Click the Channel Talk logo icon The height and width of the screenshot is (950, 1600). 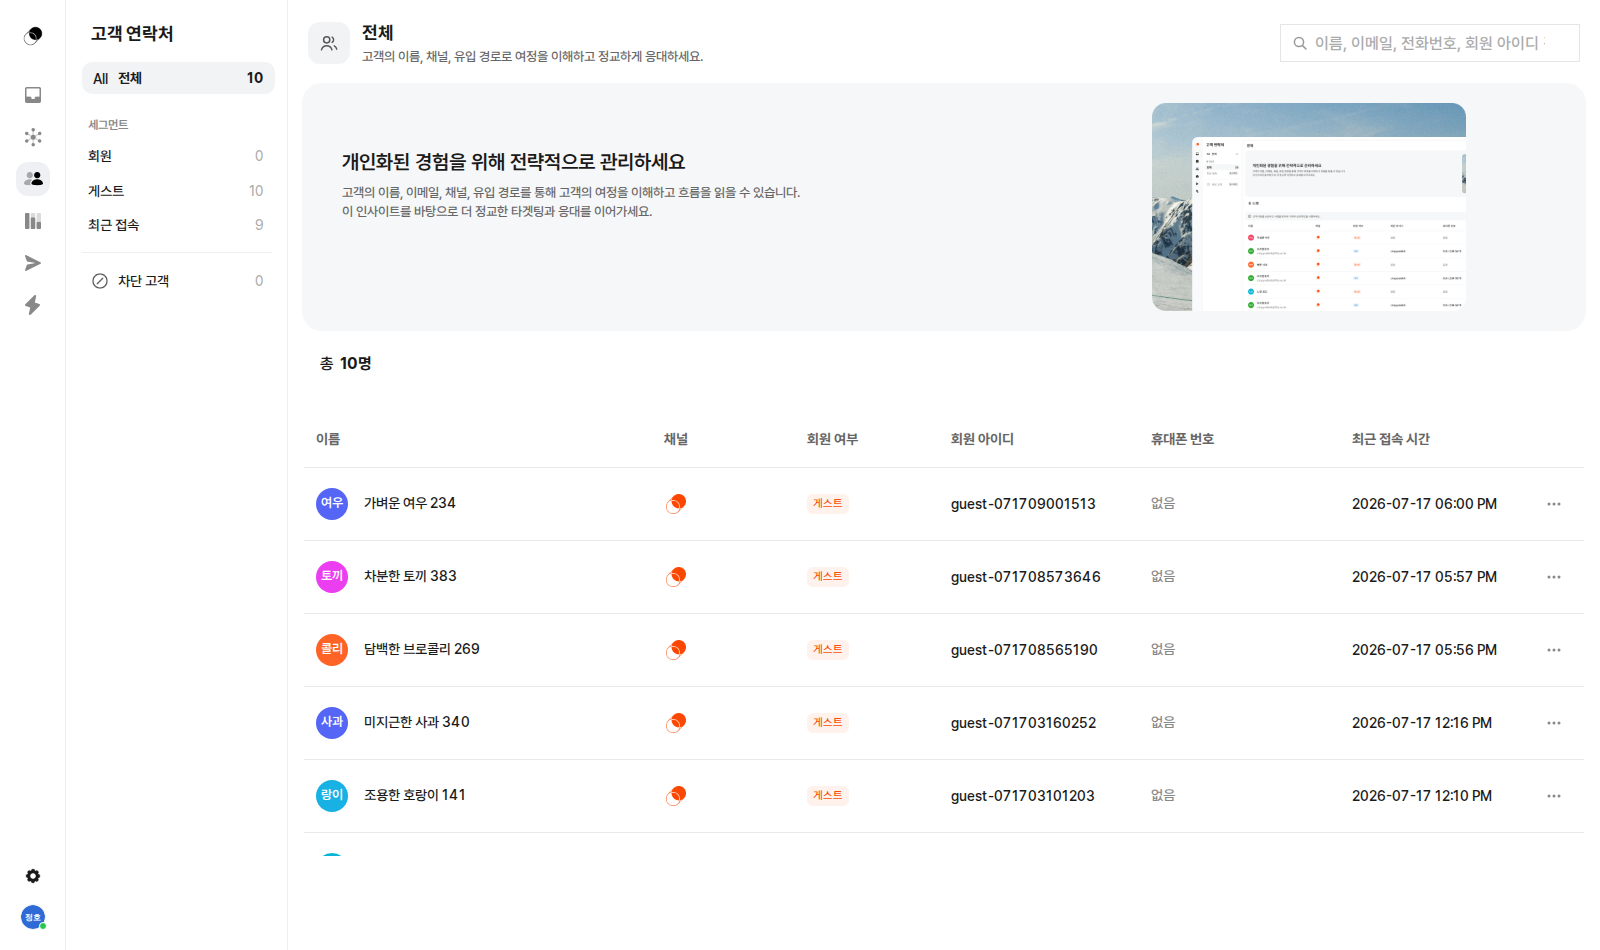(33, 36)
